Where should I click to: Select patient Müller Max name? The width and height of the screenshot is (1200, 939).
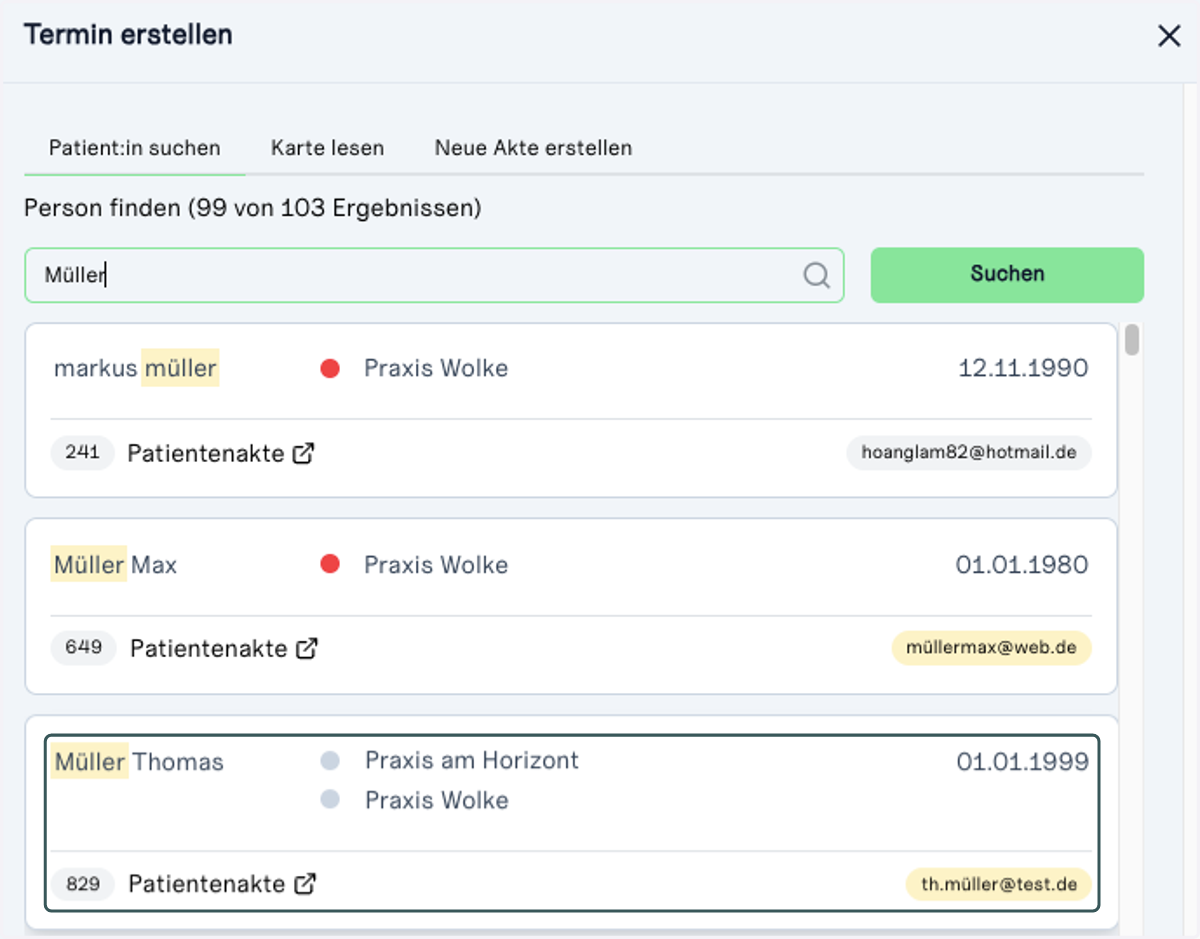[x=114, y=565]
